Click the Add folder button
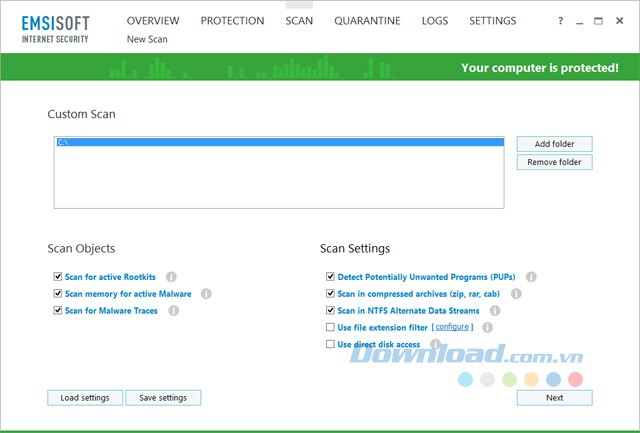Viewport: 640px width, 433px height. [x=554, y=144]
